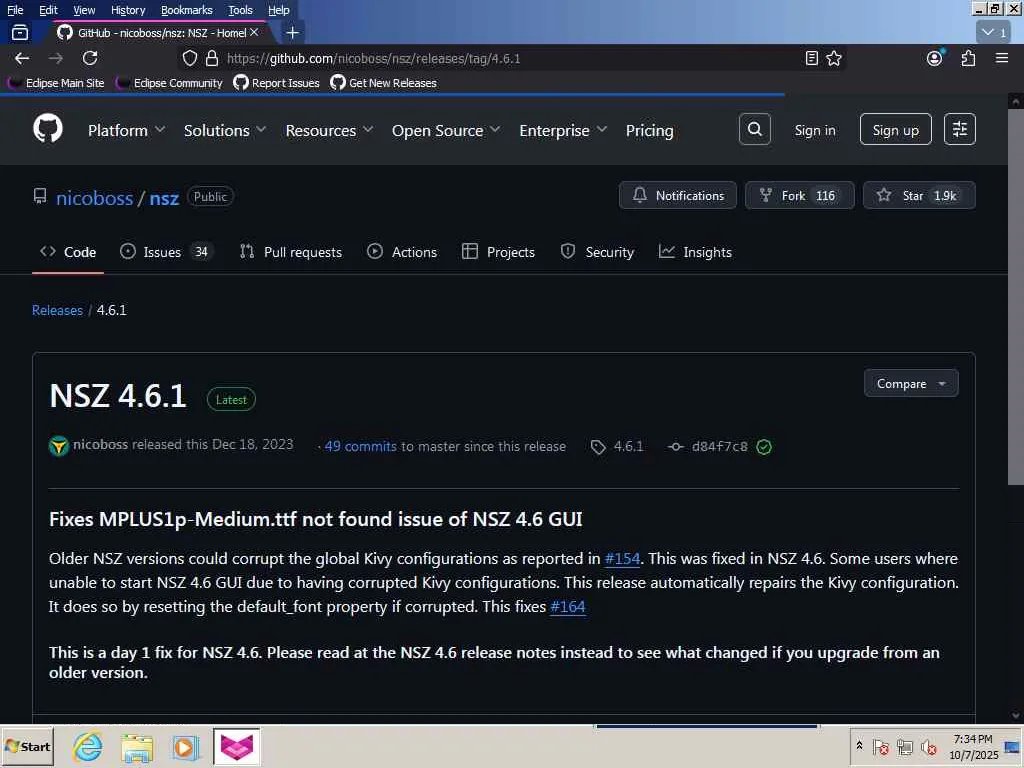Switch to the Security tab

[x=597, y=252]
